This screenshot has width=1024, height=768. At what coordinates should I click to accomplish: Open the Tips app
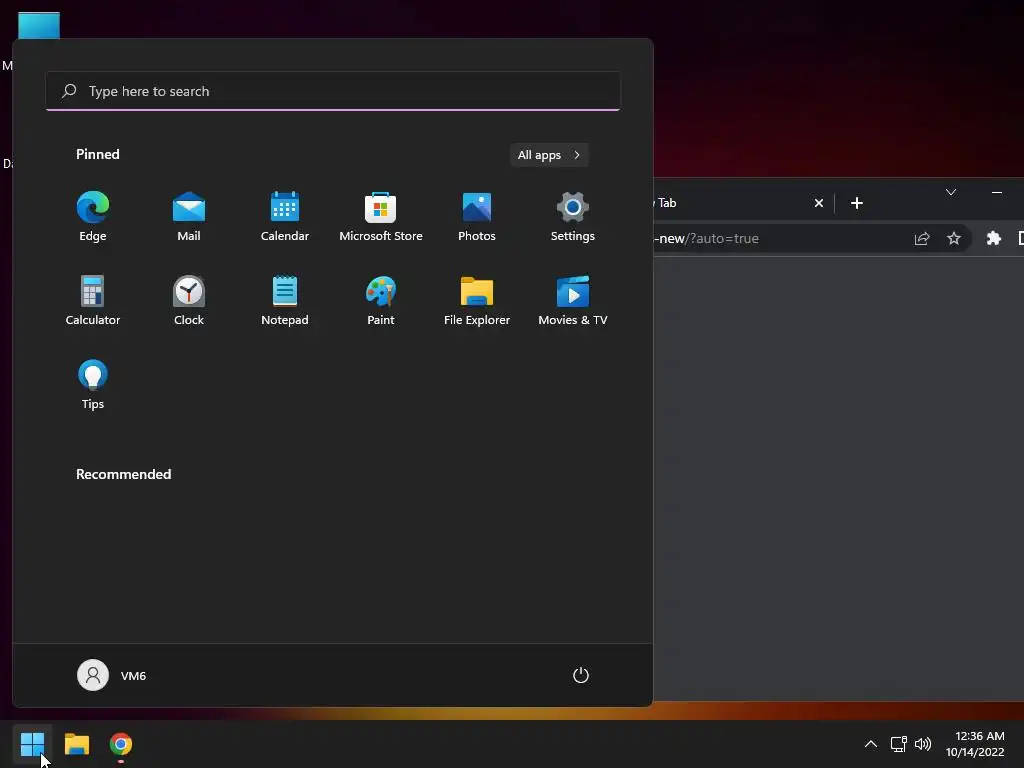(93, 385)
